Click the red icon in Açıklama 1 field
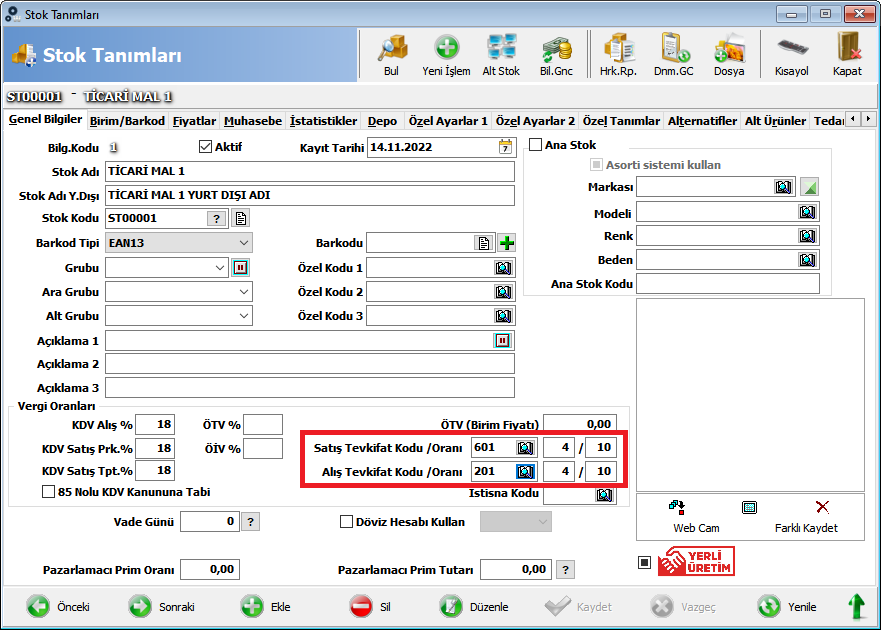The image size is (881, 630). coord(502,341)
